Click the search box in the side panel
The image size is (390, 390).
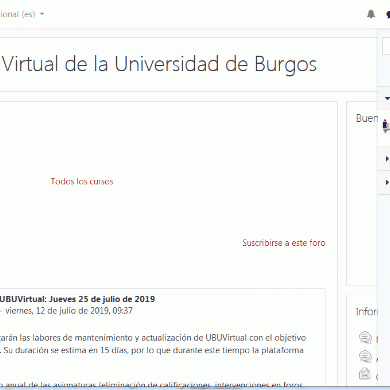coord(386,46)
